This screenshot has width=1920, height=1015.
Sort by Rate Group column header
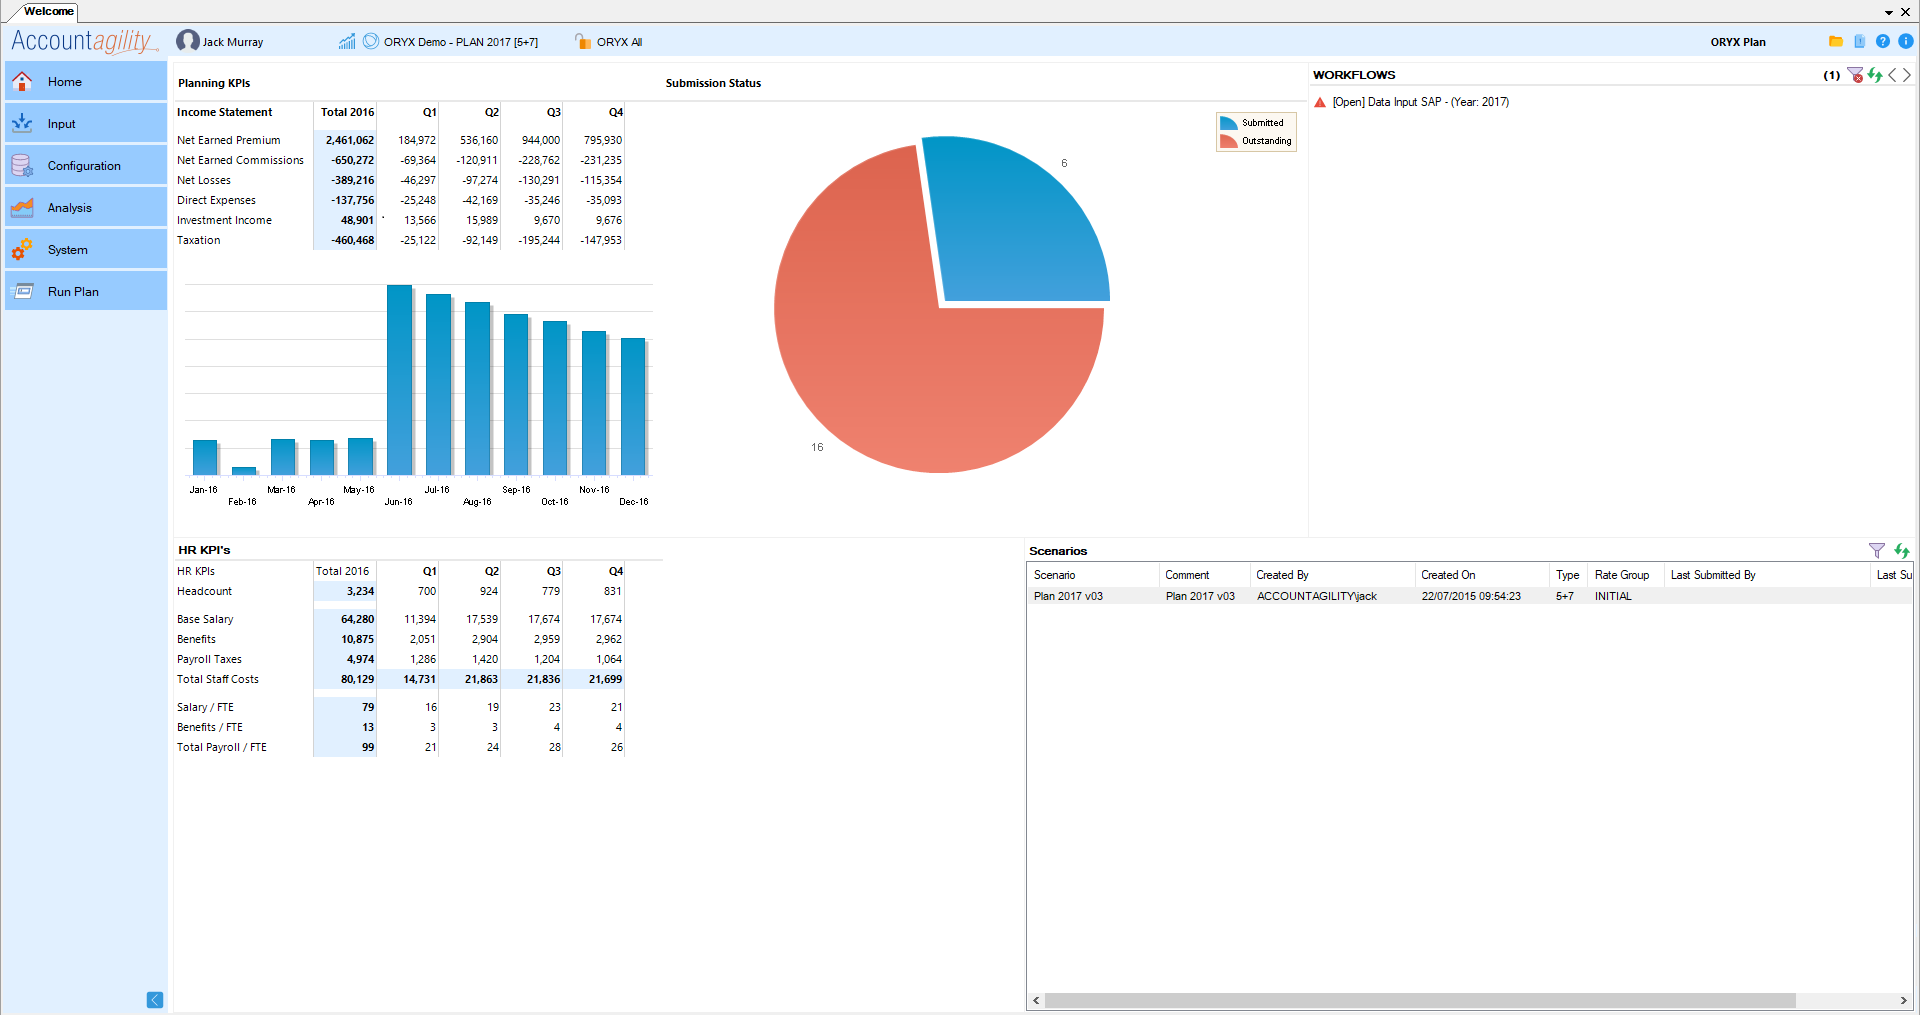pyautogui.click(x=1626, y=575)
